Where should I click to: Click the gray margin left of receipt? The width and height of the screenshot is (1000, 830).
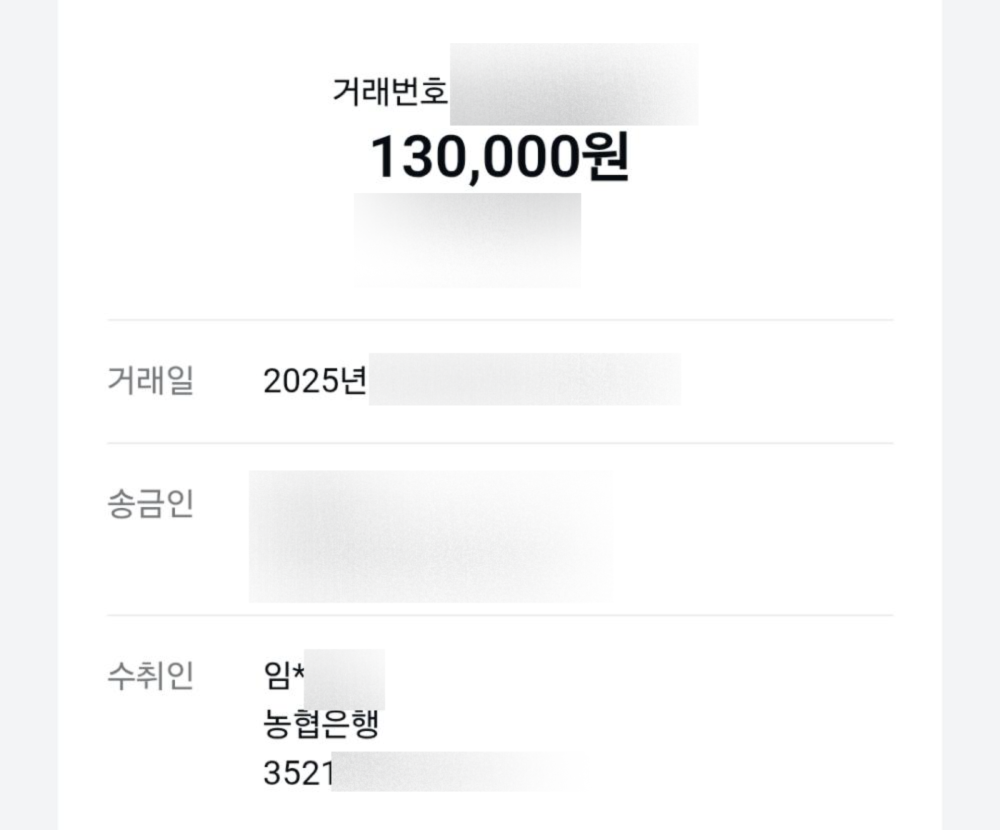point(29,415)
